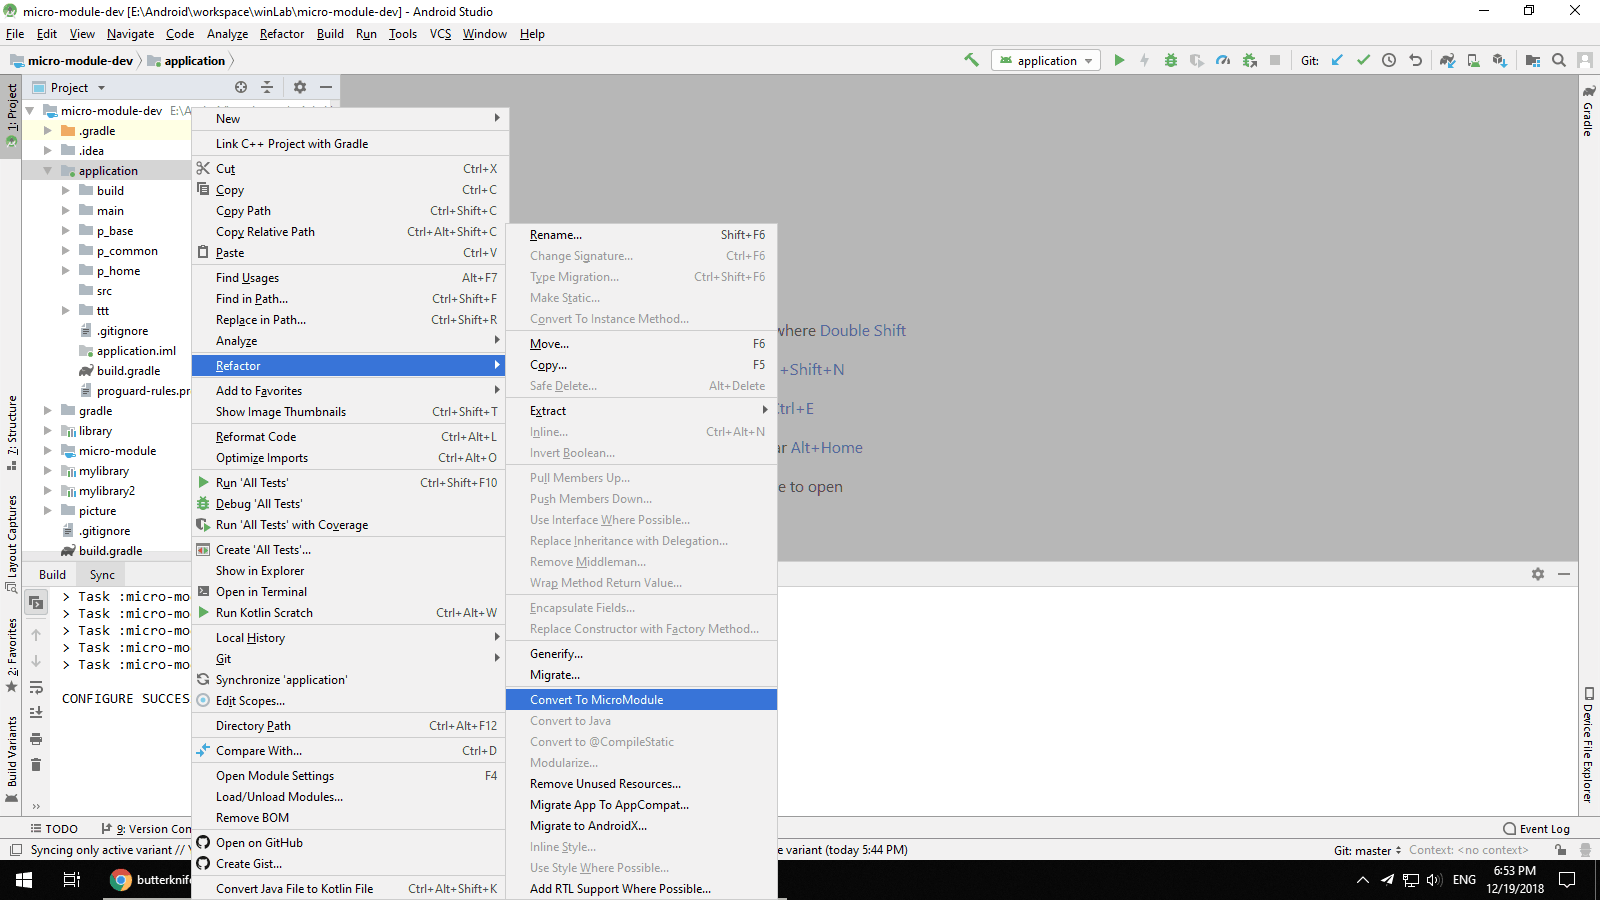Switch to the Sync tab

point(102,575)
